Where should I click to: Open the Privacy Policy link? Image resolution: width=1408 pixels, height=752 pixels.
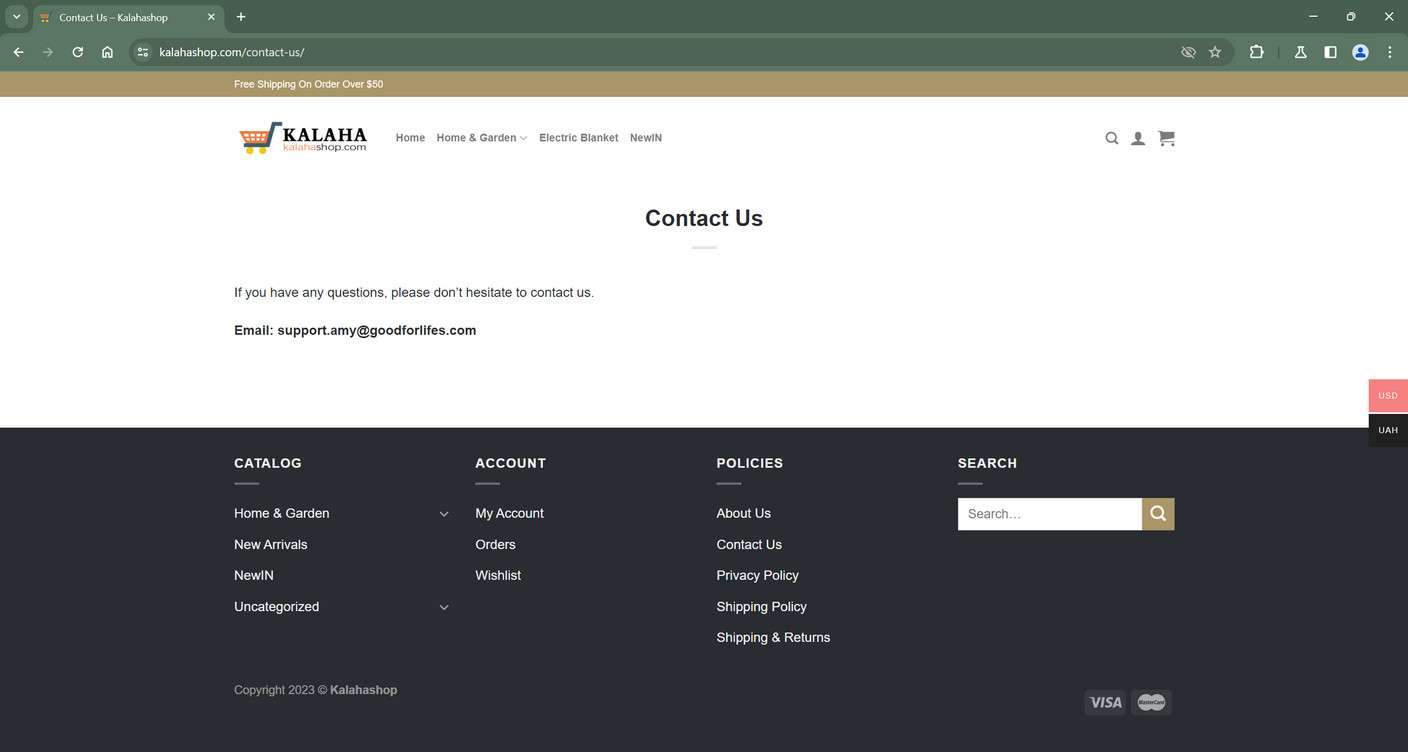tap(757, 576)
